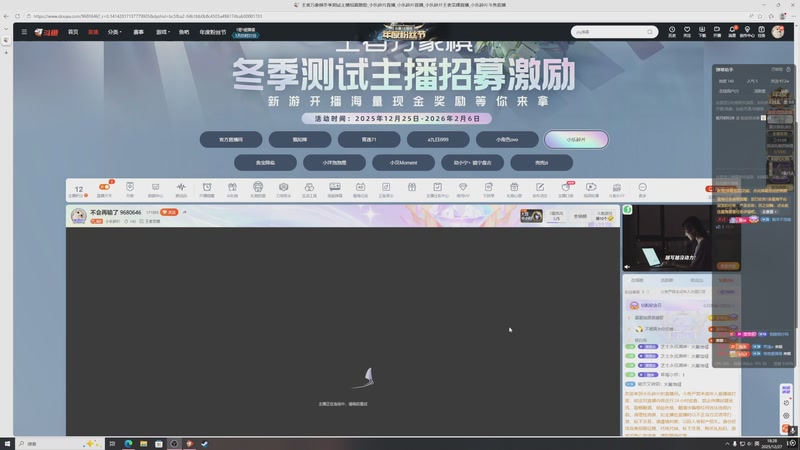Screen dimensions: 800x450
Task: Open the 赛事 nav item
Action: pyautogui.click(x=138, y=32)
